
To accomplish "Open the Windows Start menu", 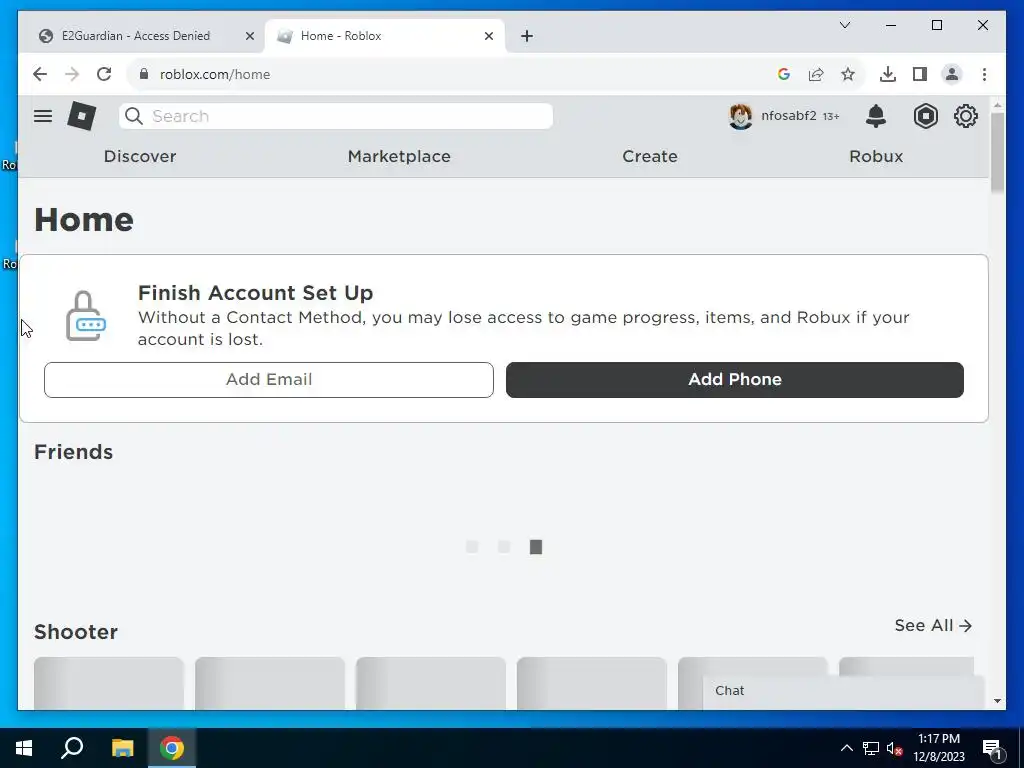I will click(24, 748).
